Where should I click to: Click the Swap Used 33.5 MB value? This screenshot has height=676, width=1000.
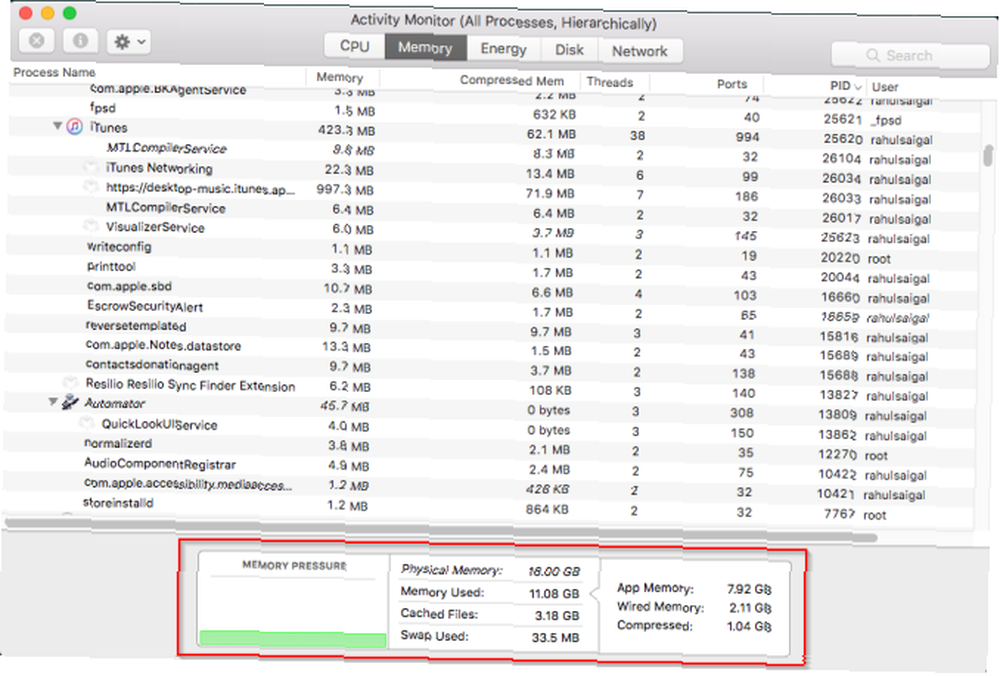[555, 637]
